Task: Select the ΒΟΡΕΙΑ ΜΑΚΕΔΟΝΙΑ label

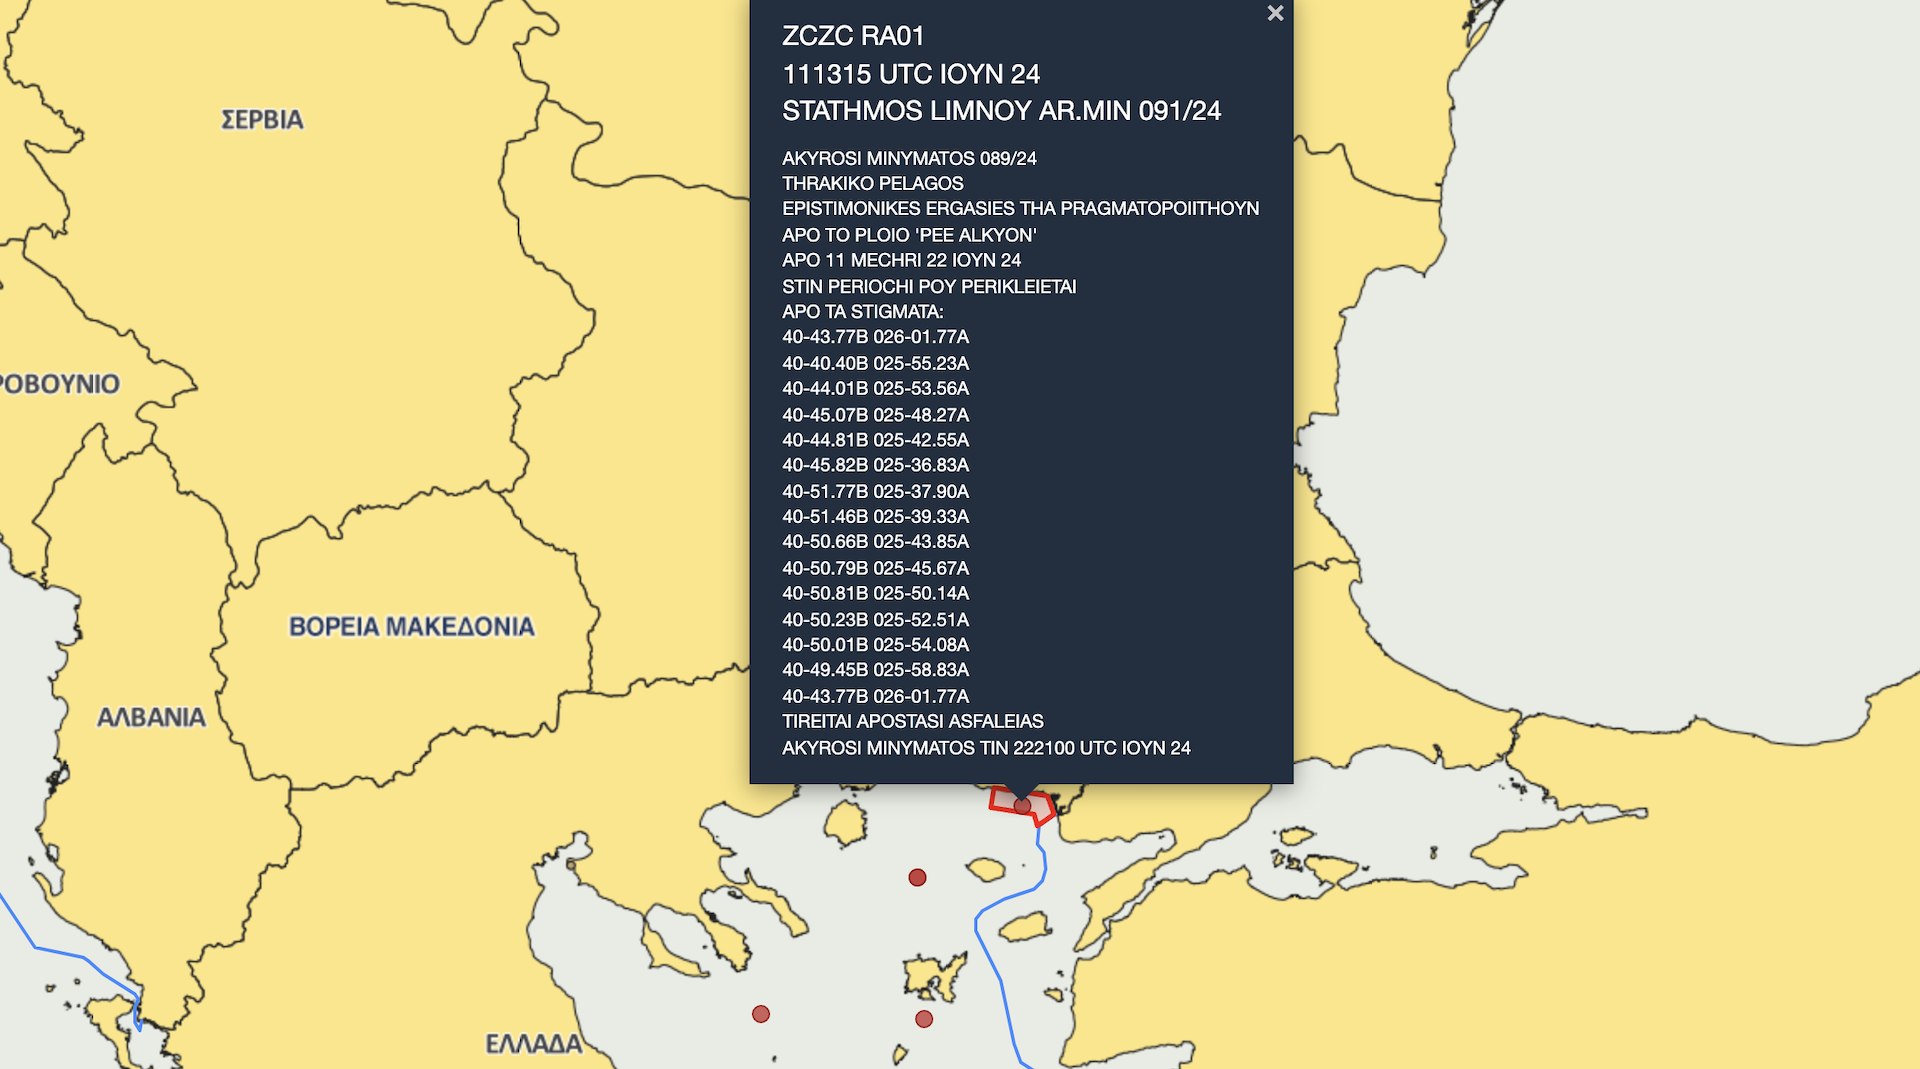Action: [x=411, y=626]
